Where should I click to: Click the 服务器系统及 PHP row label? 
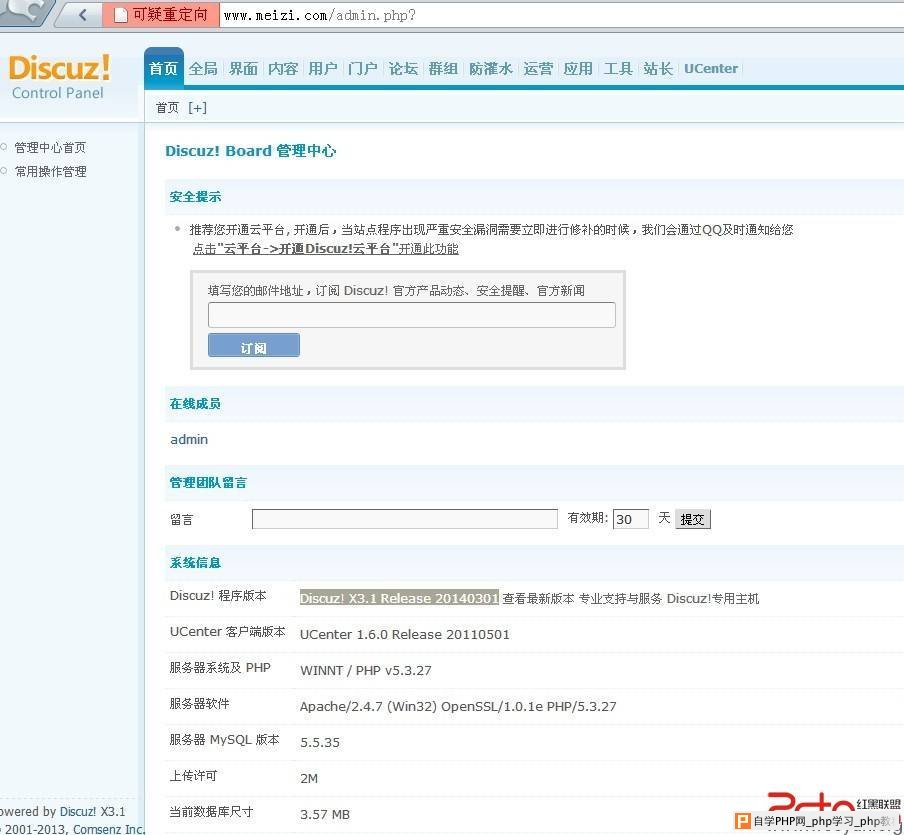[220, 668]
